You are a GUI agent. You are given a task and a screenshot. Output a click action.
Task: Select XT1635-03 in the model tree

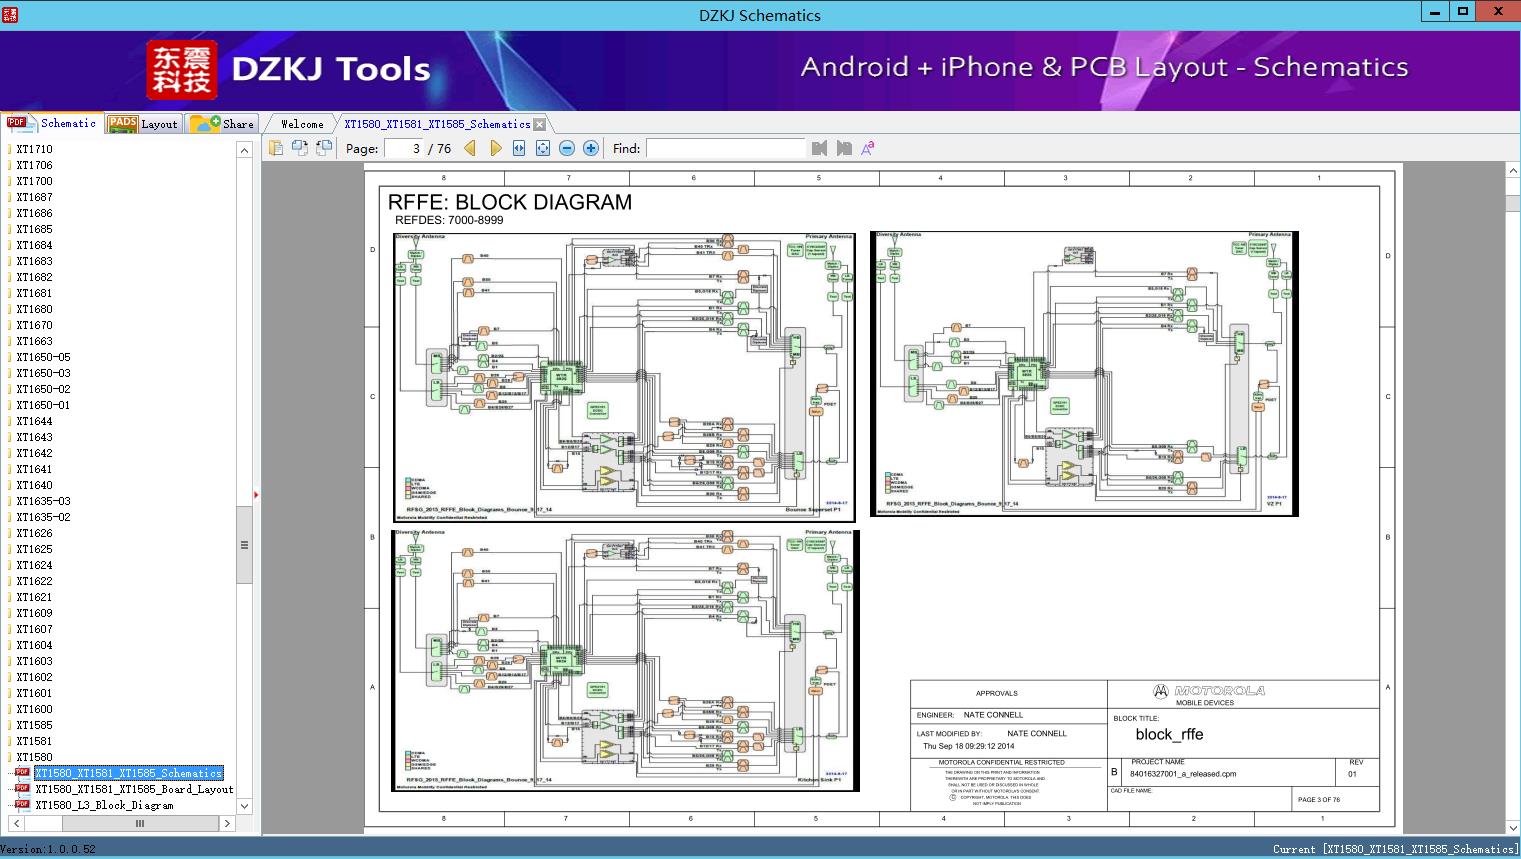(43, 501)
